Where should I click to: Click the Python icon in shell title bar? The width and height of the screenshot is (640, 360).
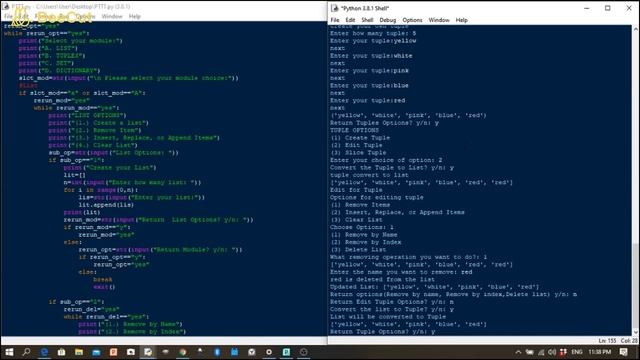(335, 8)
